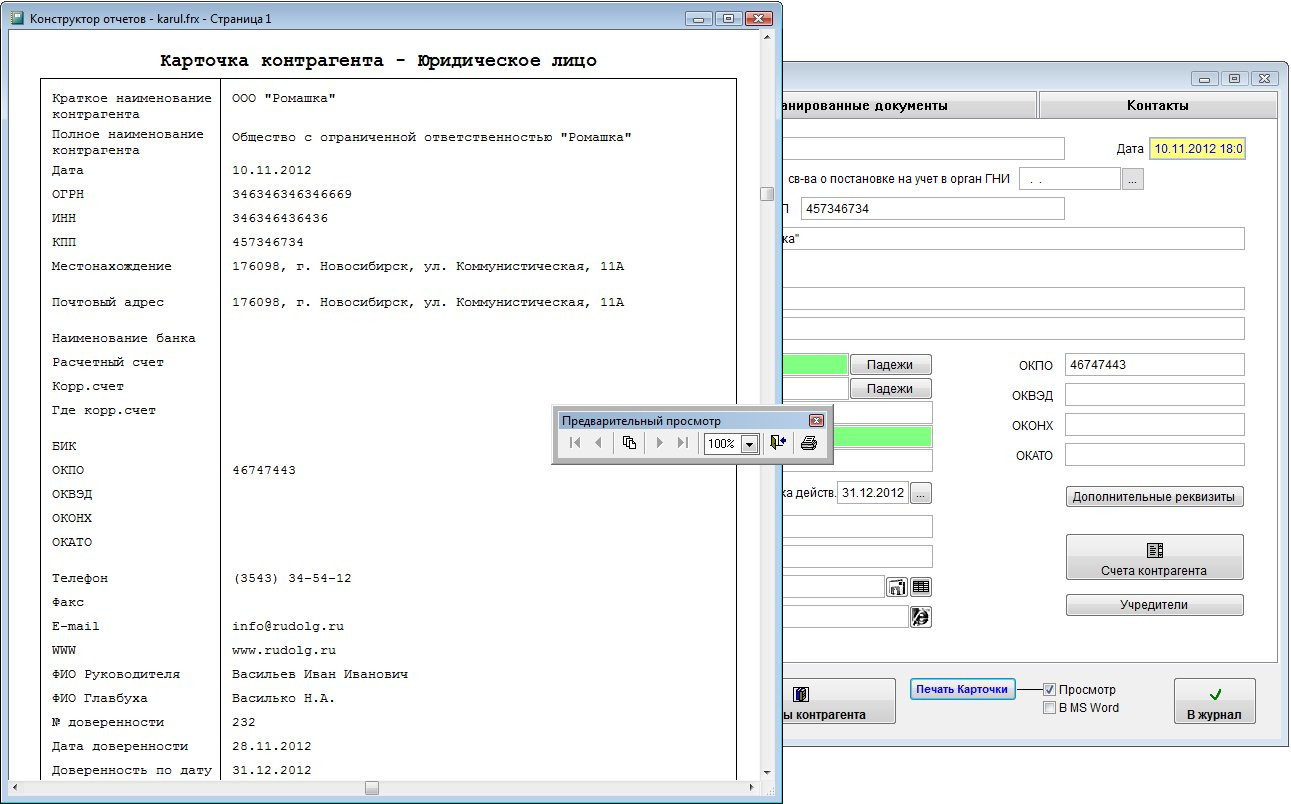
Task: Close preview using the door icon
Action: coord(778,443)
